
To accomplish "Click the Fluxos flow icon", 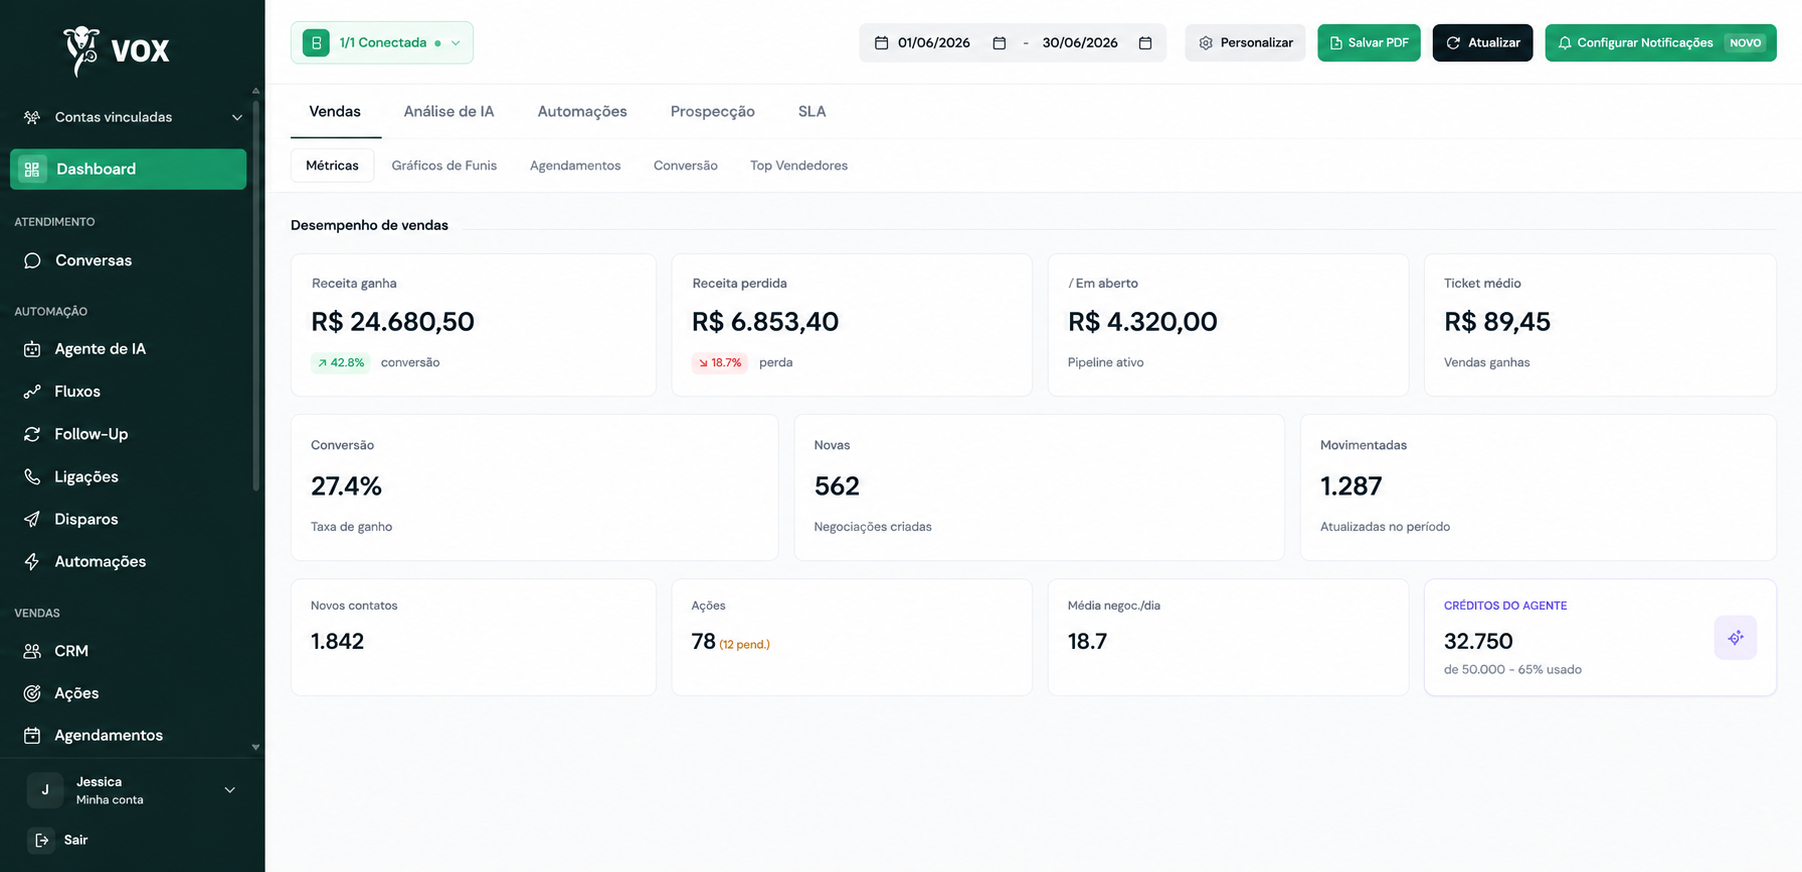I will pos(32,391).
